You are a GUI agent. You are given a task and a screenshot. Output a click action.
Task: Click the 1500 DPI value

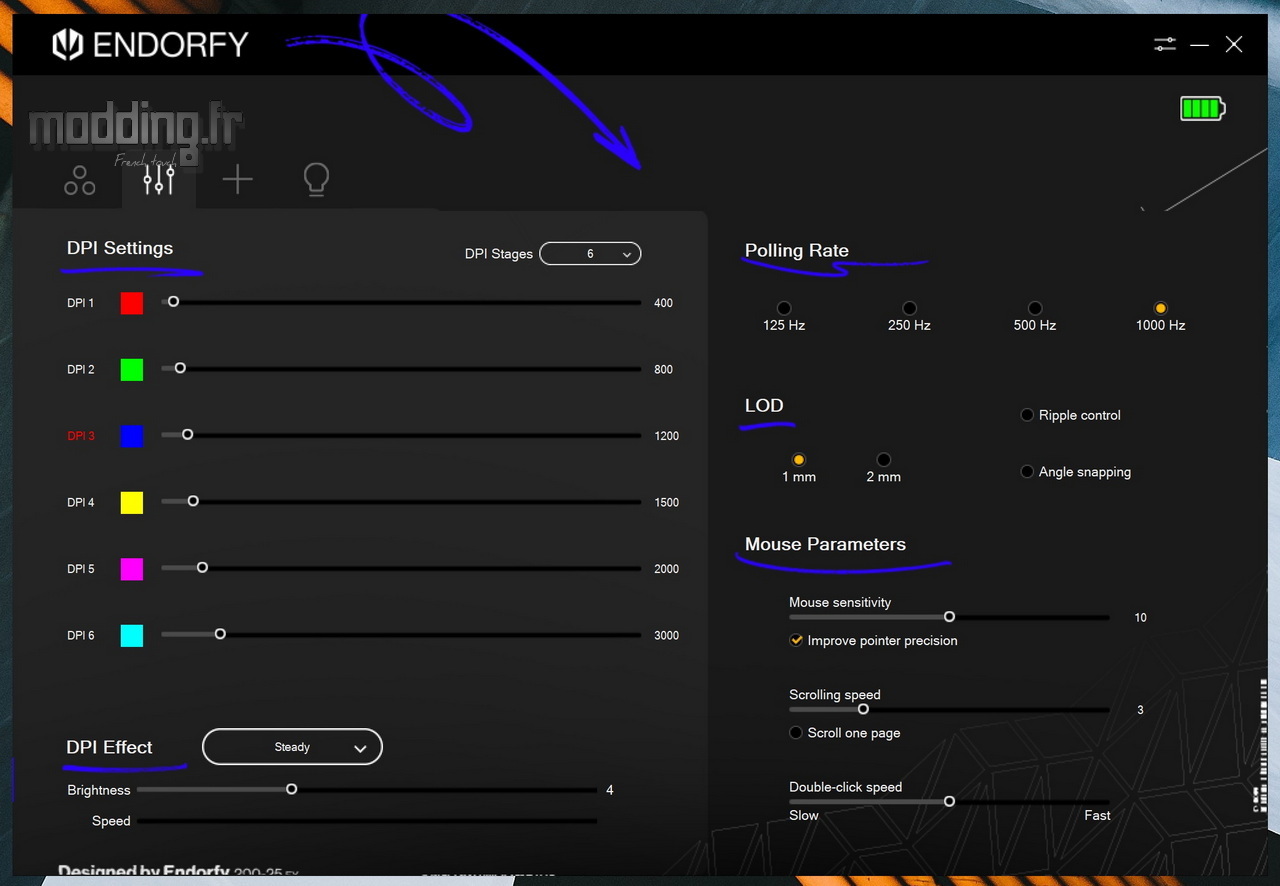coord(666,502)
